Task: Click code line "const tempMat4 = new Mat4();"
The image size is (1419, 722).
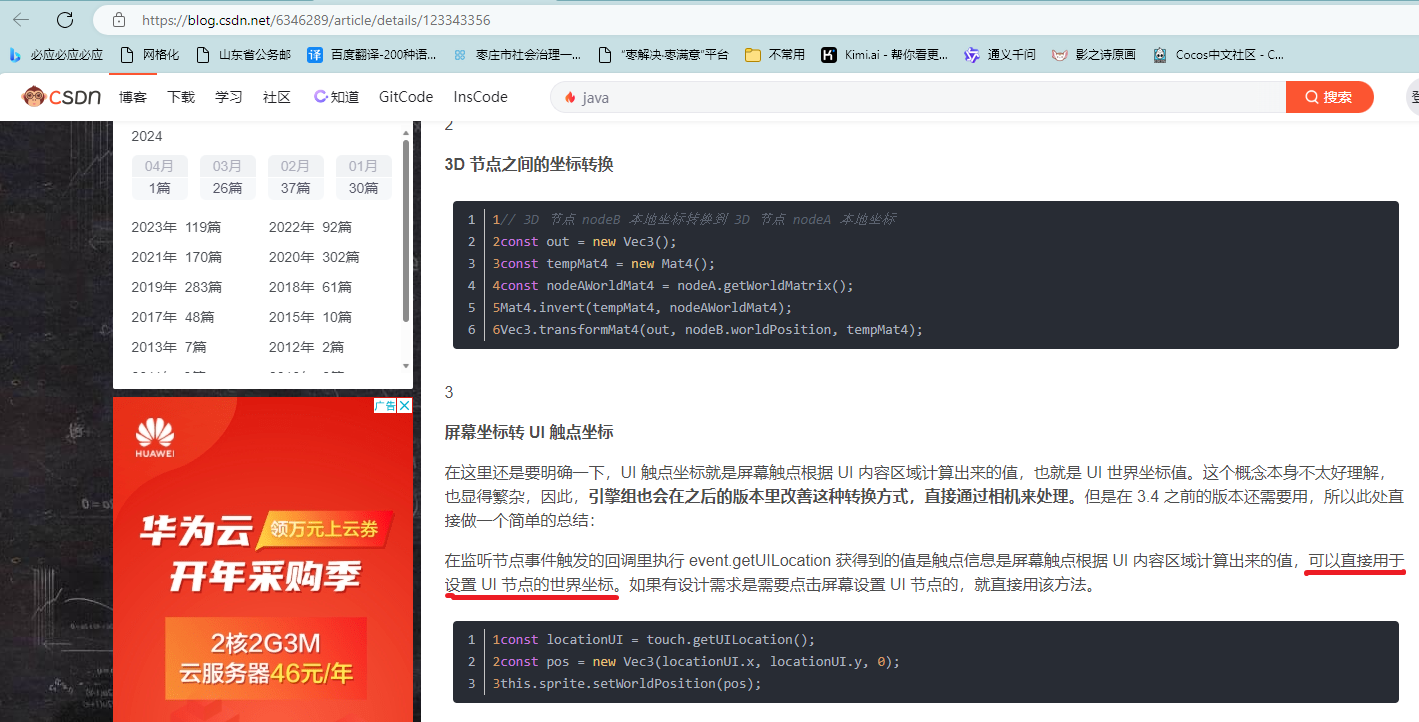Action: click(x=604, y=263)
